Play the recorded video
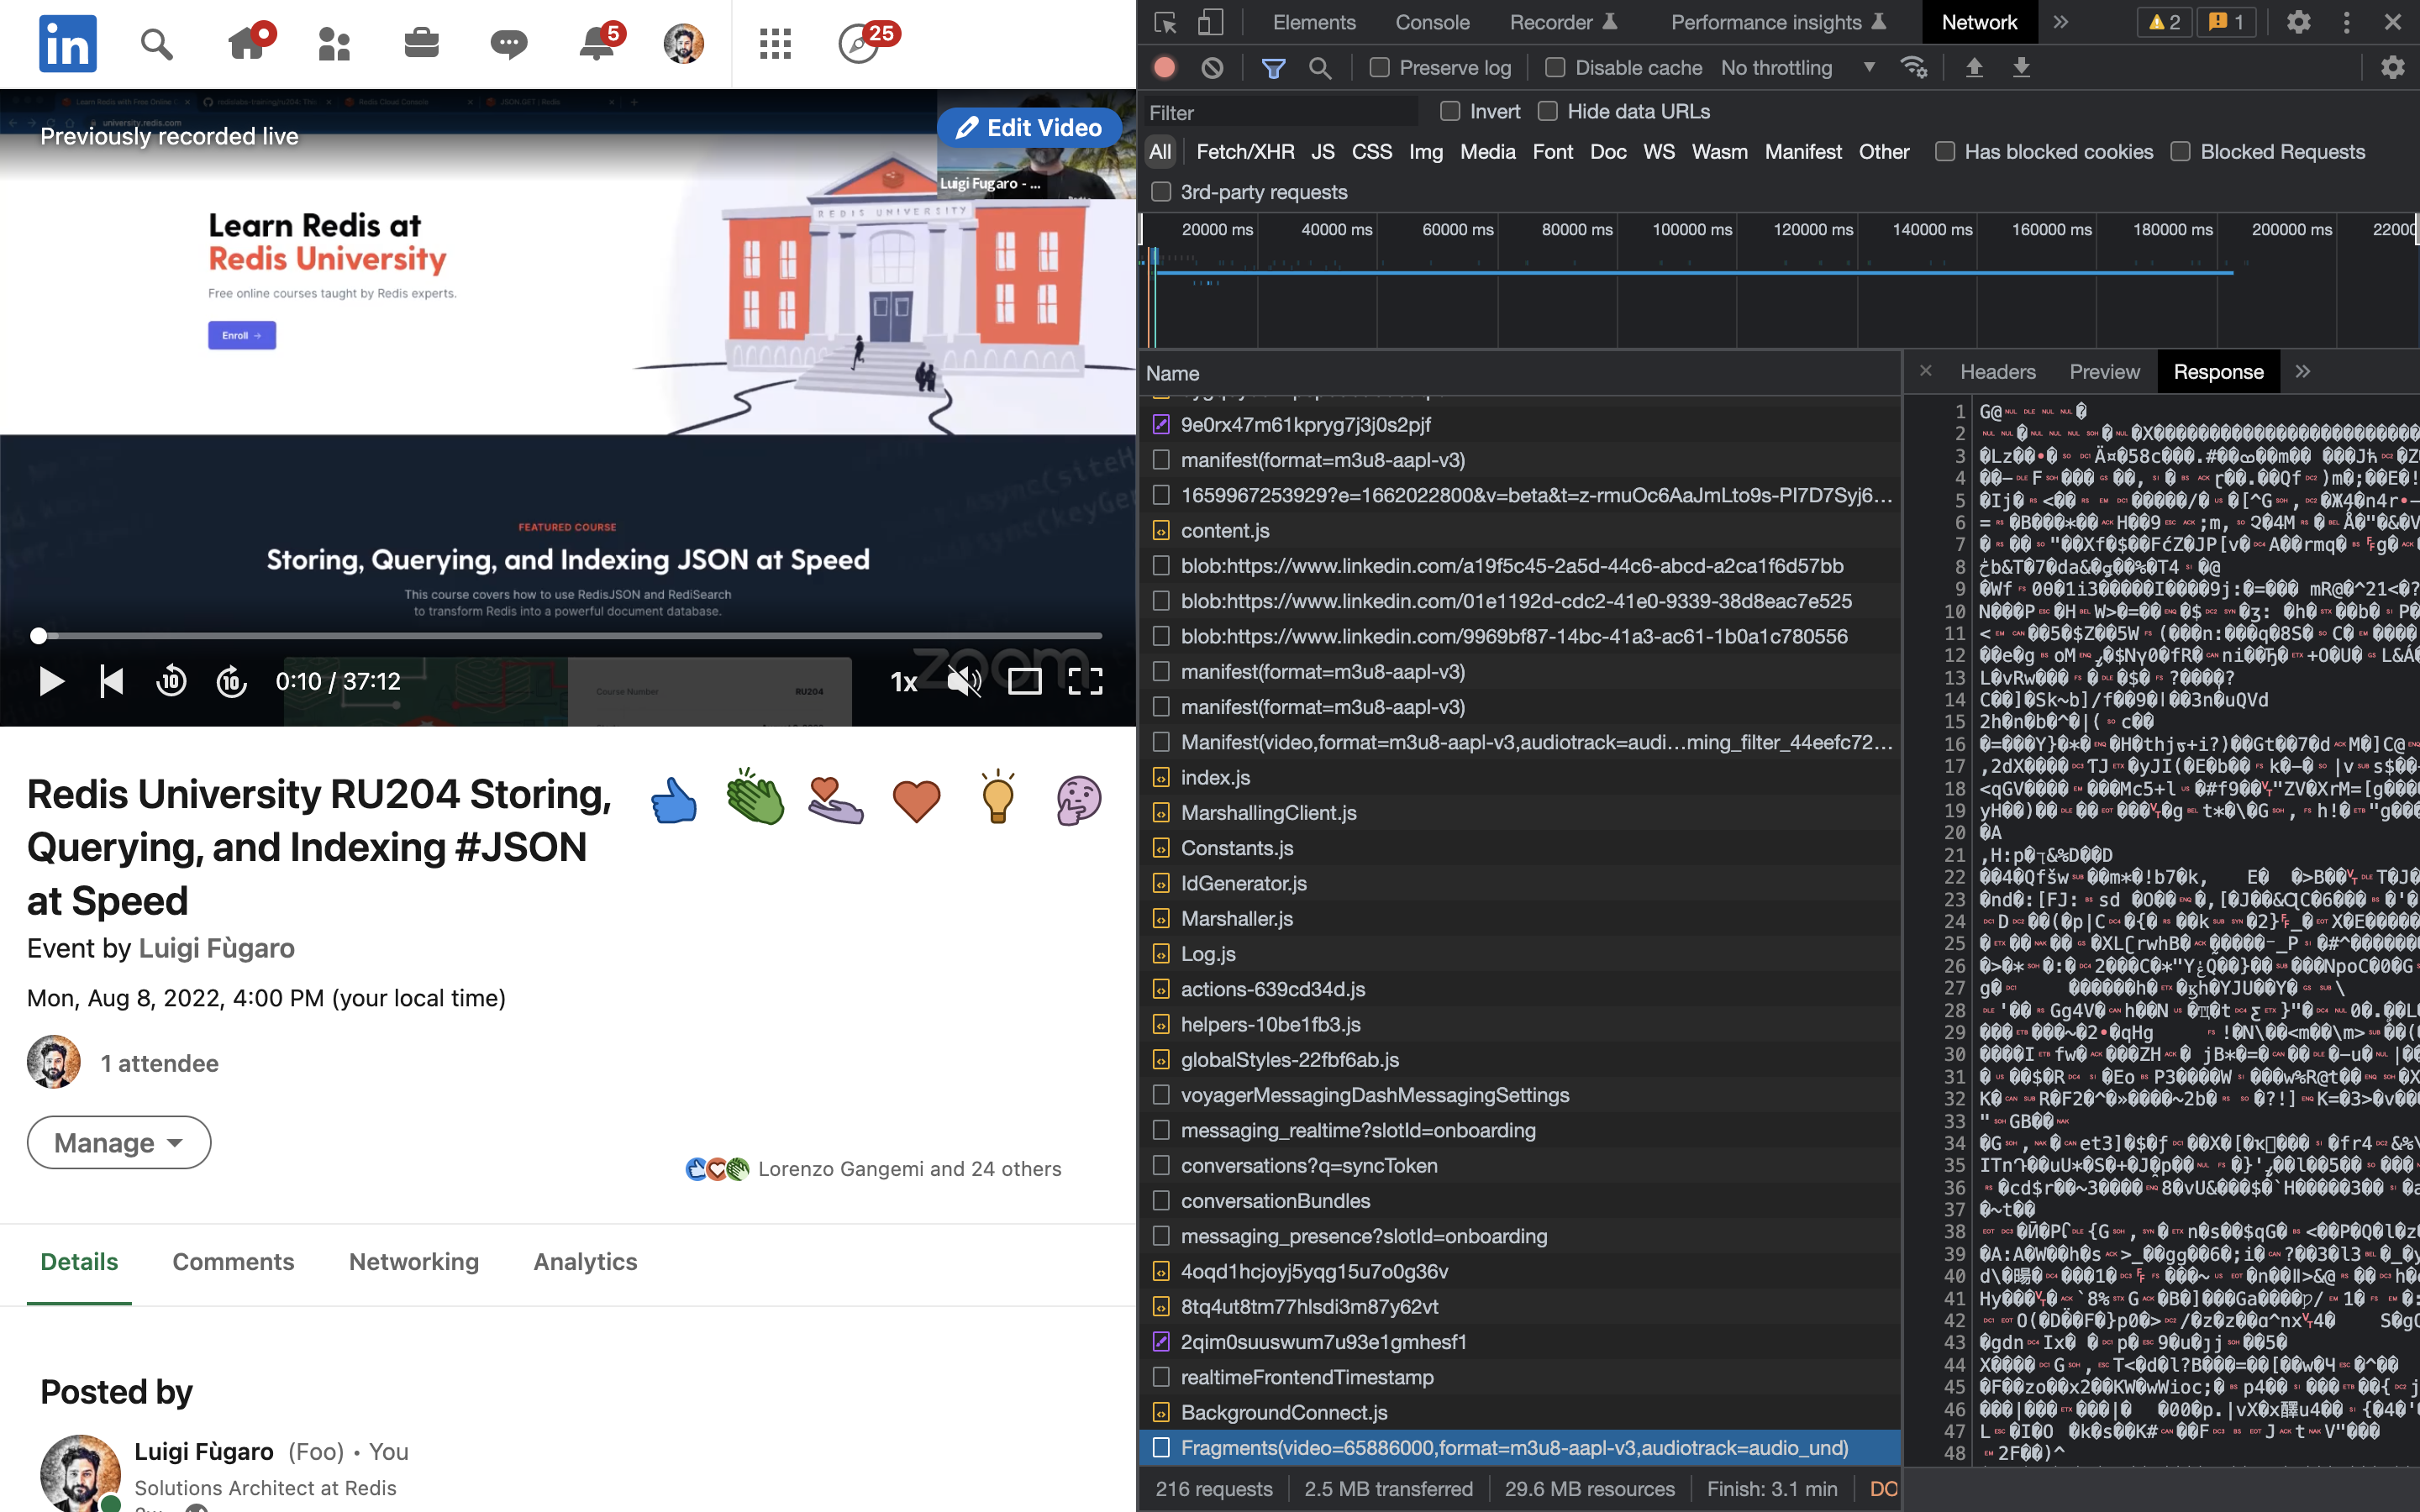The image size is (2420, 1512). pyautogui.click(x=51, y=682)
